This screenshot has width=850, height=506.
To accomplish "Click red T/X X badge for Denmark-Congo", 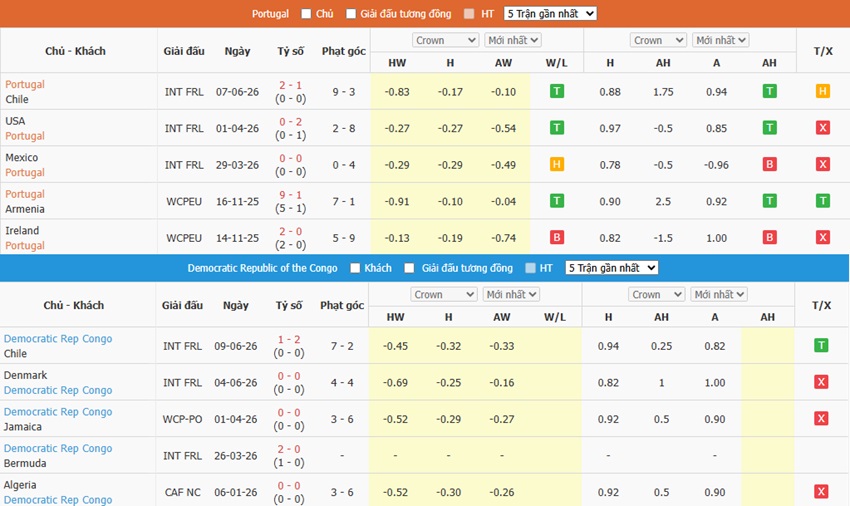I will point(821,382).
